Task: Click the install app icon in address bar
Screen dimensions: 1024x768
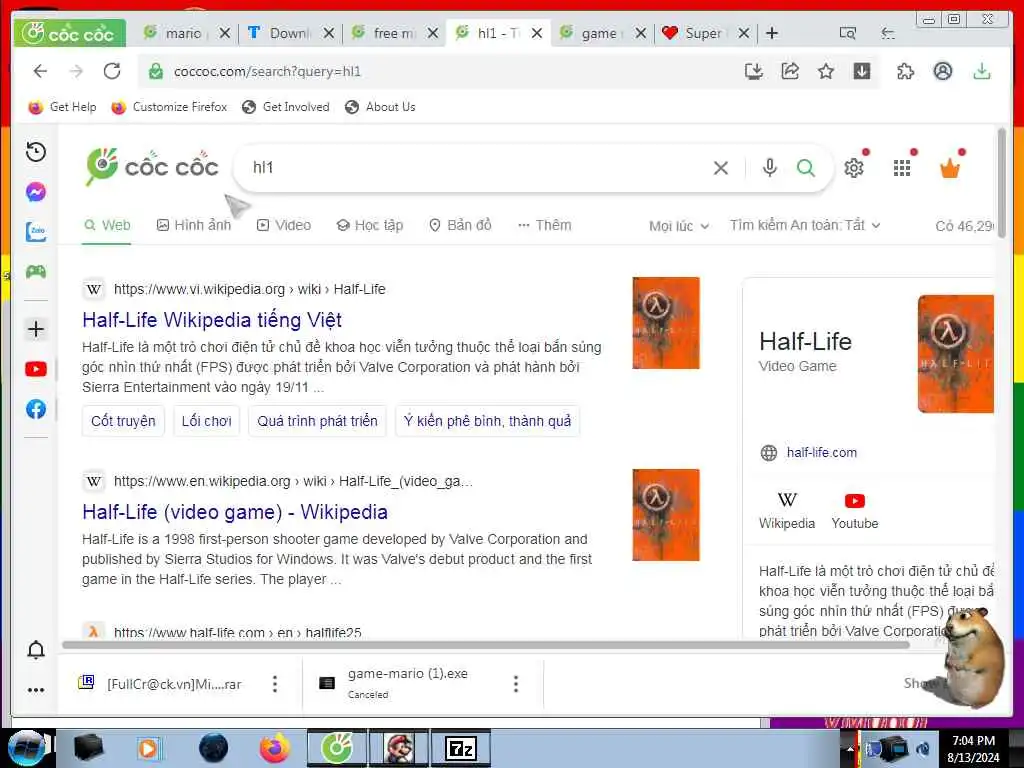Action: pos(754,71)
